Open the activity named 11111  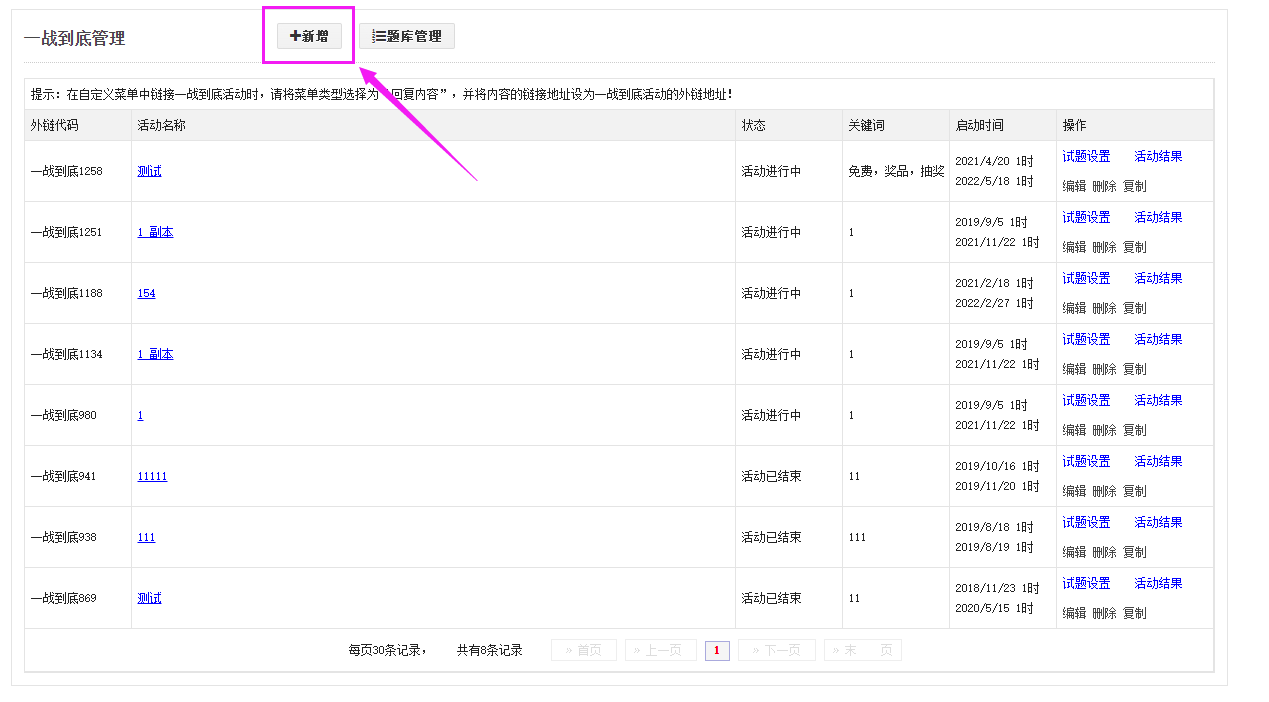(x=152, y=476)
